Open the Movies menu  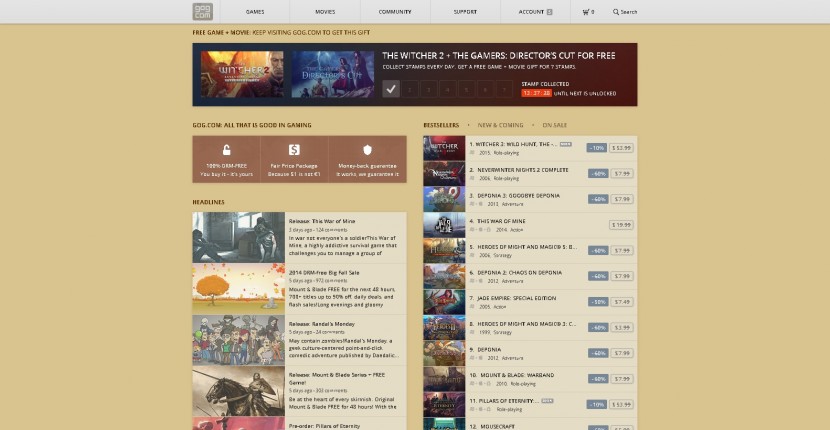point(325,12)
